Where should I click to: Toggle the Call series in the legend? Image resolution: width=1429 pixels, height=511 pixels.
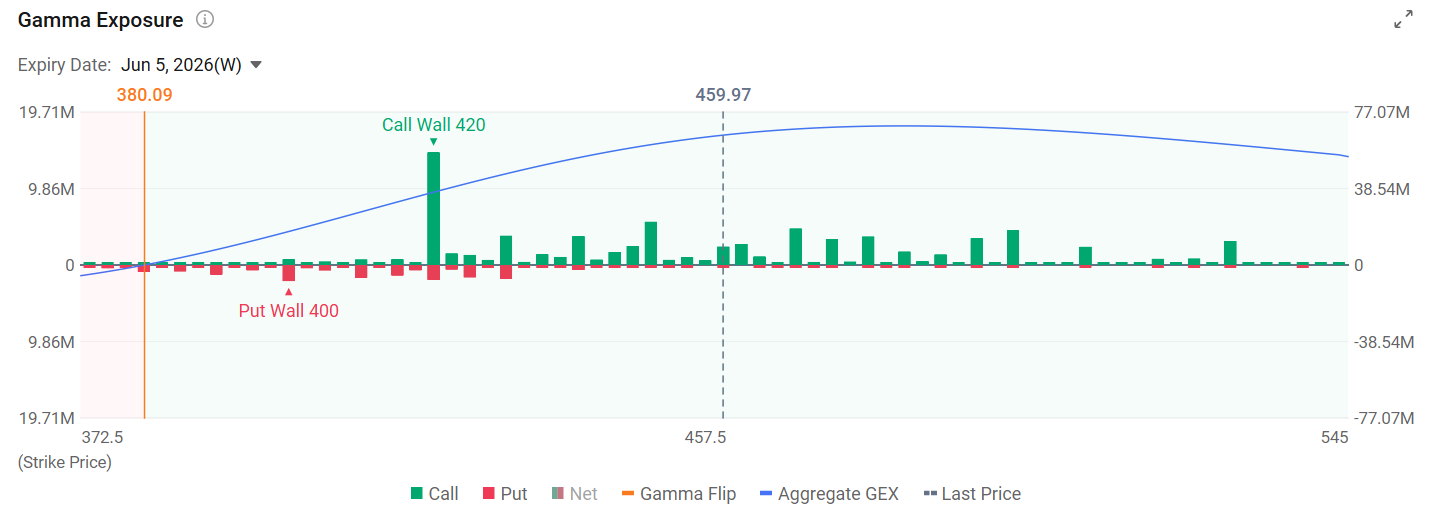[x=434, y=494]
